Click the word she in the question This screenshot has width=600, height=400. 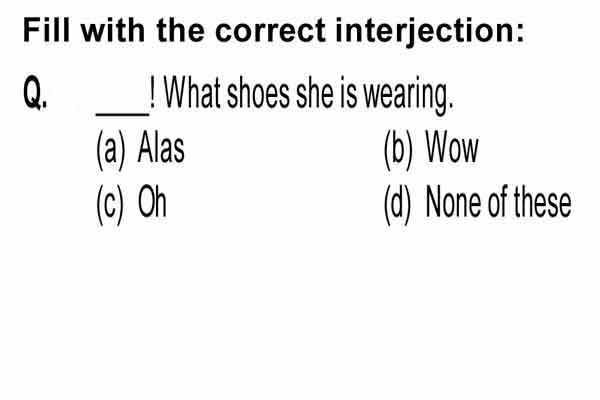pos(315,92)
